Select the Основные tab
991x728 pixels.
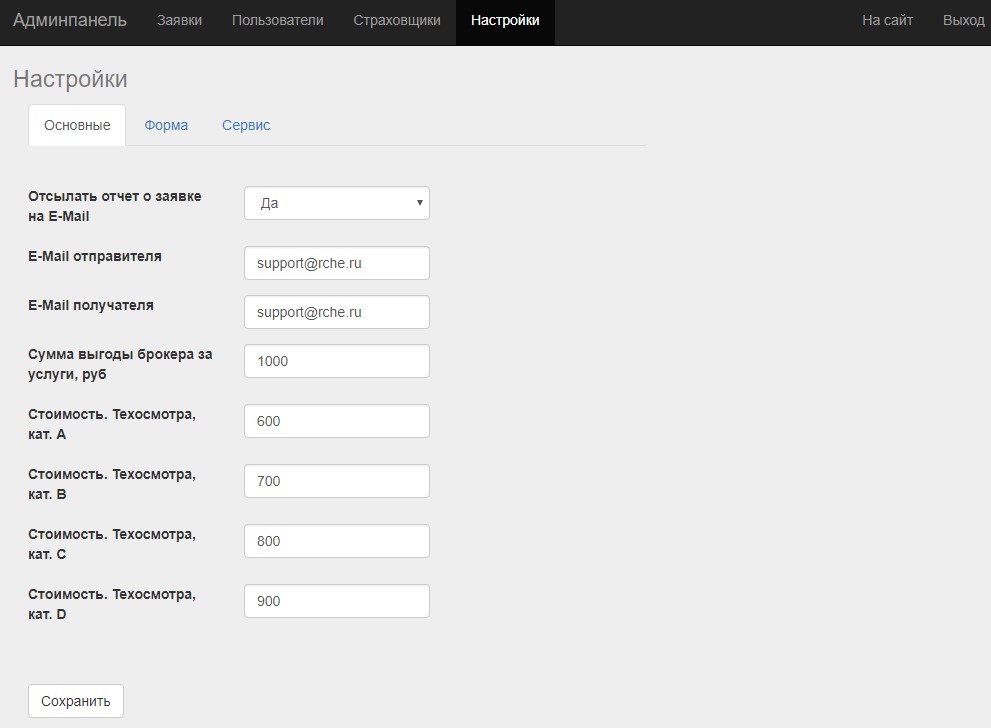[77, 125]
